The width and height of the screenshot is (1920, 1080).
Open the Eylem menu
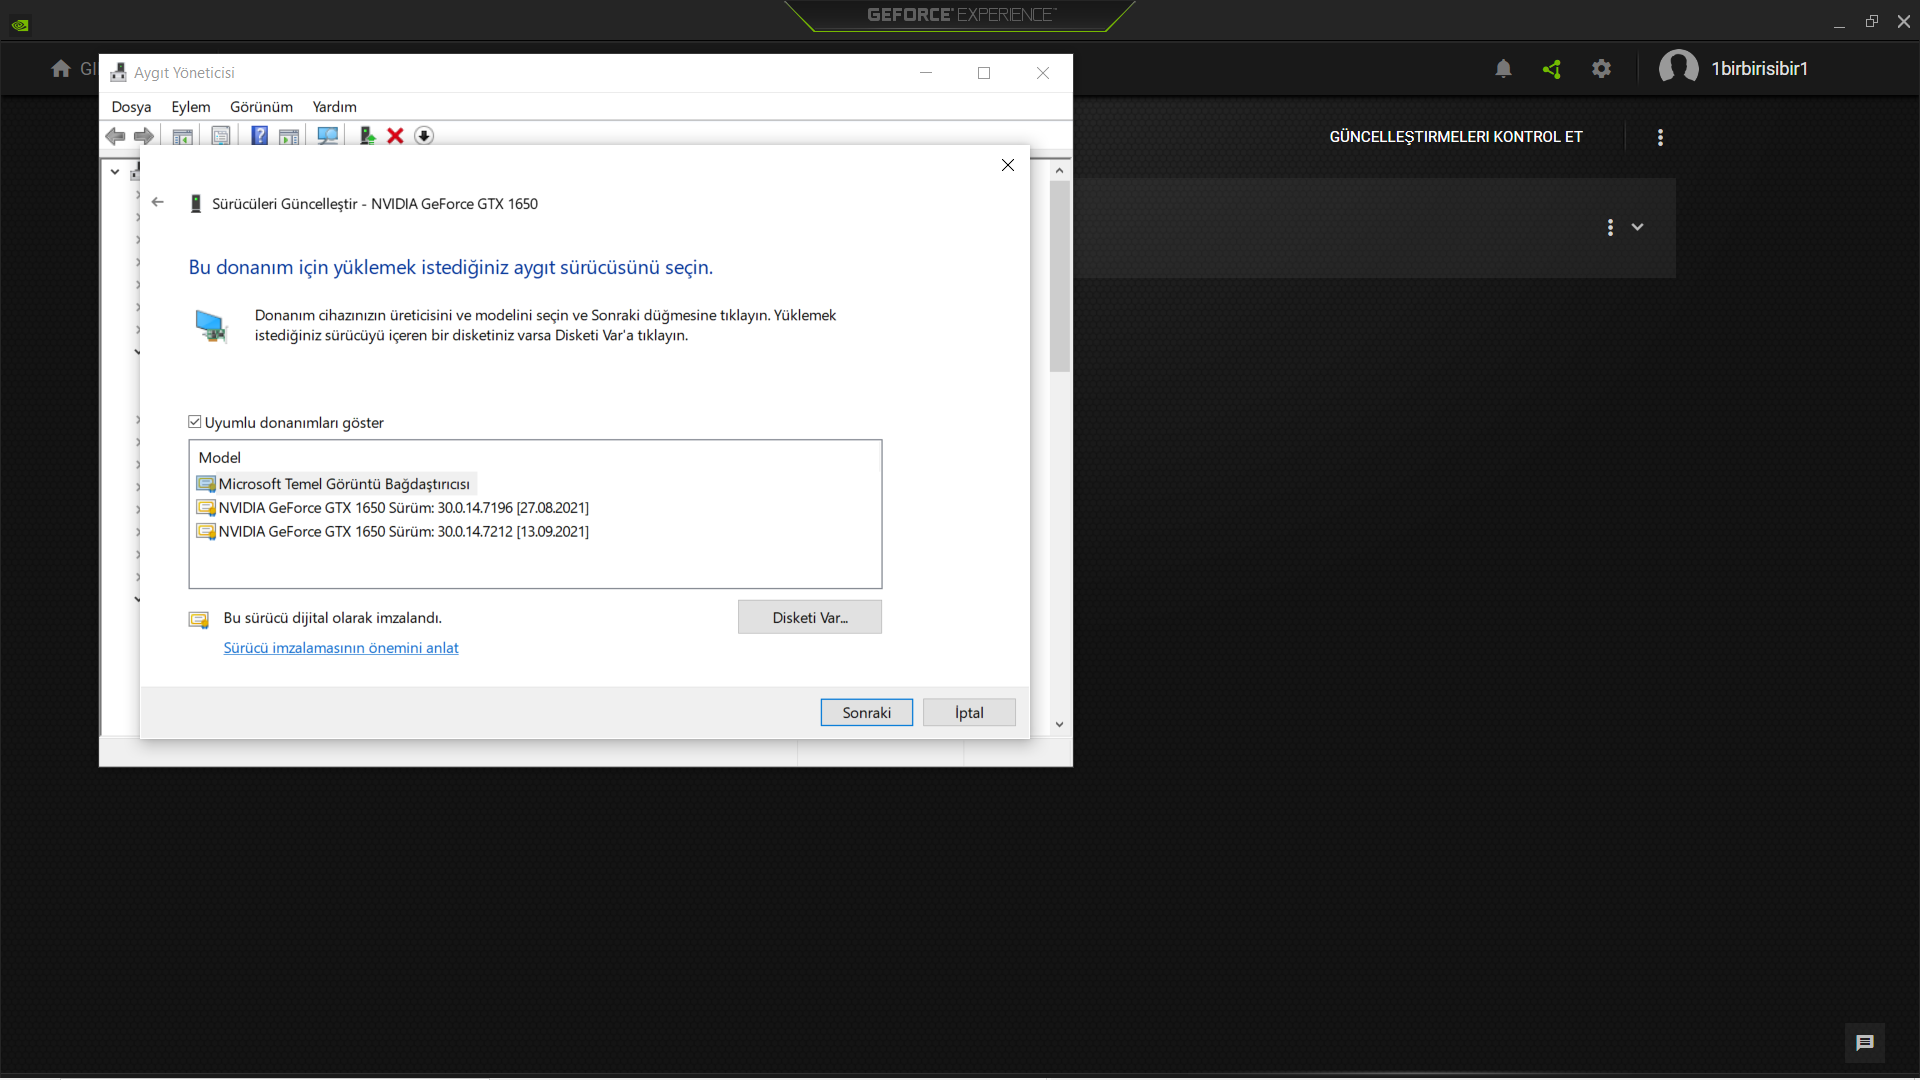coord(190,107)
